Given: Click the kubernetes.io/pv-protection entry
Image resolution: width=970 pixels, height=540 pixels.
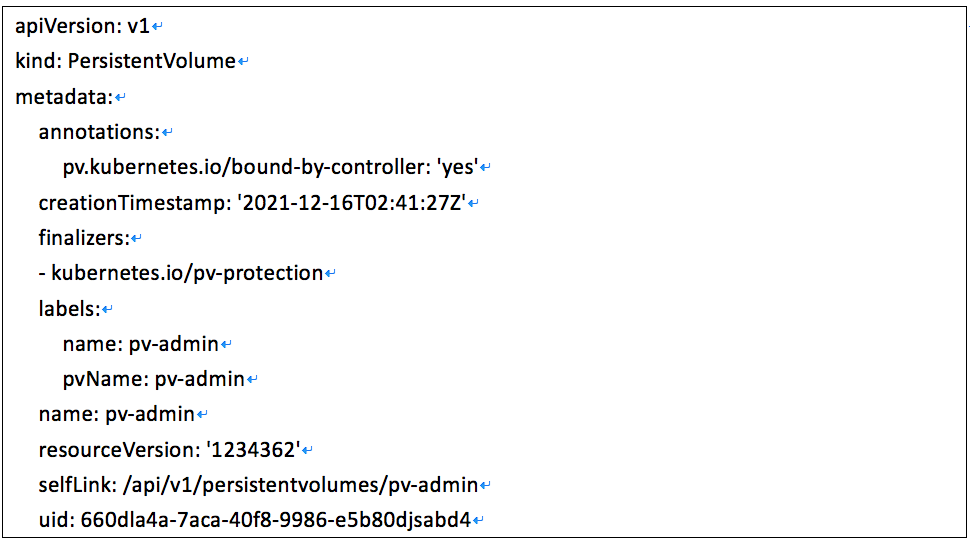Looking at the screenshot, I should pos(187,273).
